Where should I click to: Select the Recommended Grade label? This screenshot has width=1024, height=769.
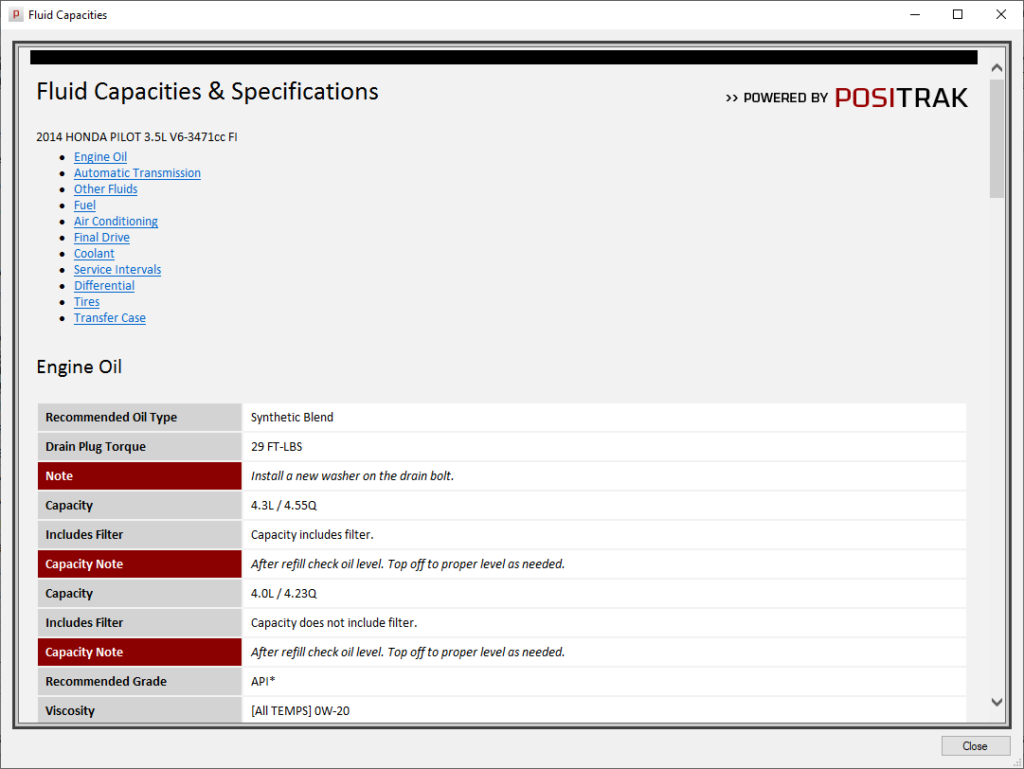click(106, 682)
